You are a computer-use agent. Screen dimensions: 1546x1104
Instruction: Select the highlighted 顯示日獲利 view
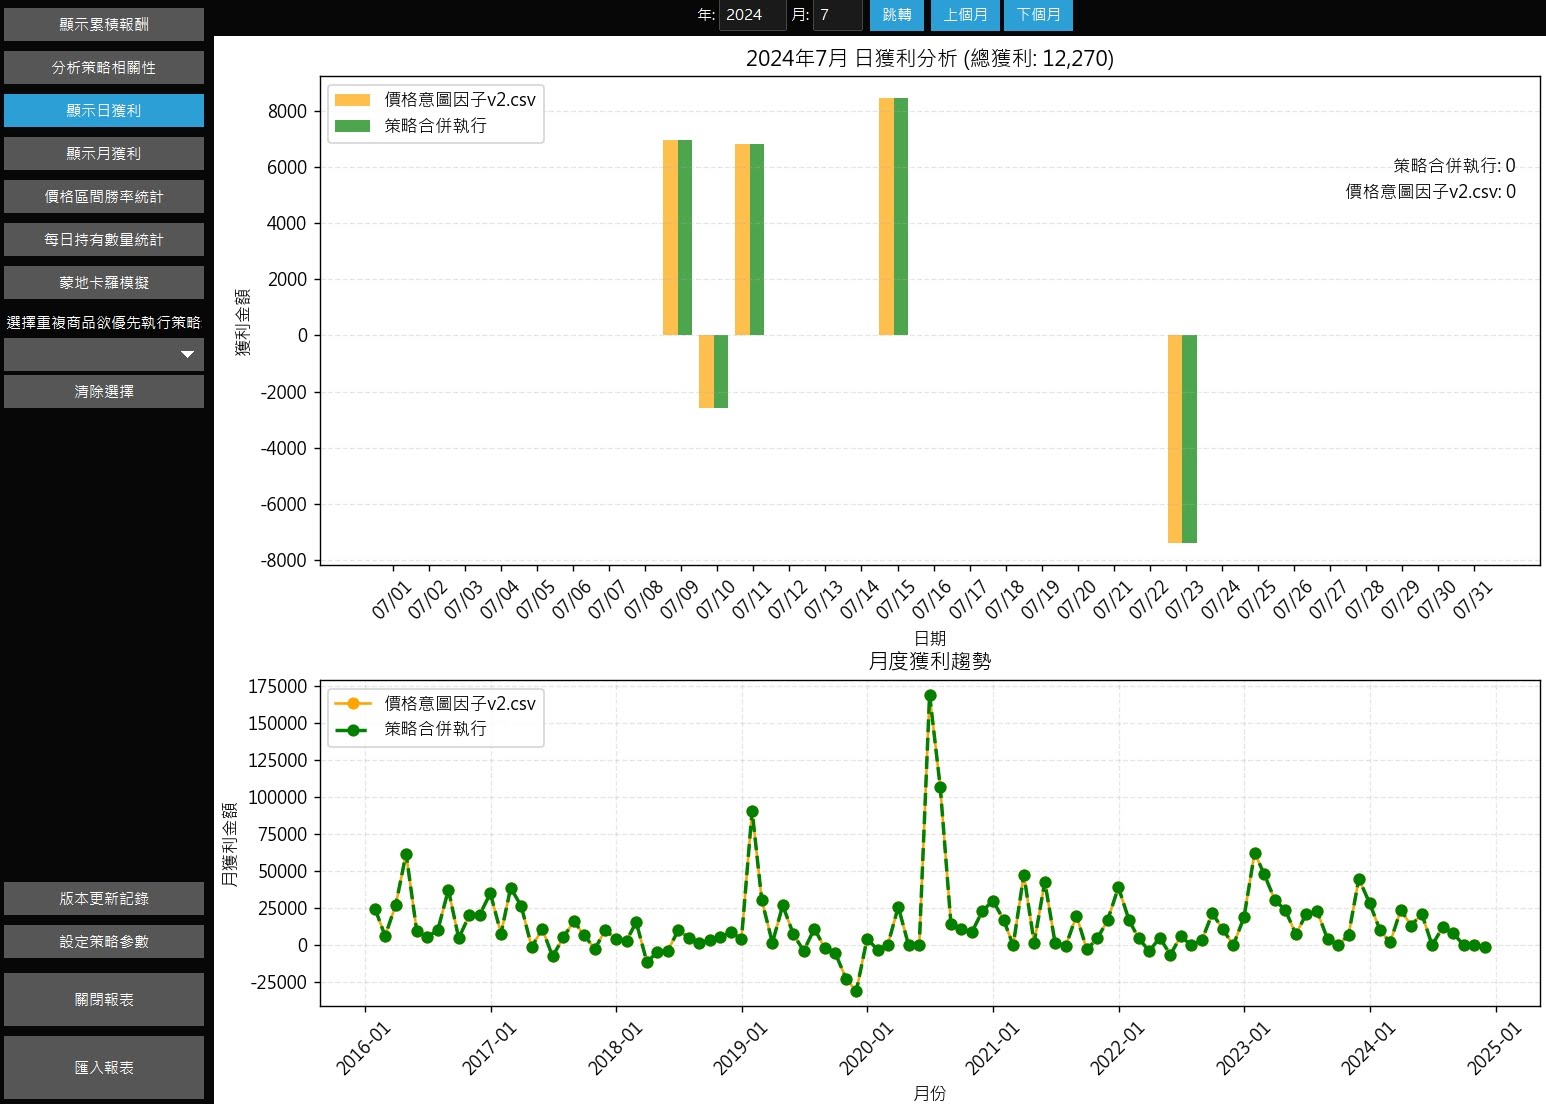point(104,111)
